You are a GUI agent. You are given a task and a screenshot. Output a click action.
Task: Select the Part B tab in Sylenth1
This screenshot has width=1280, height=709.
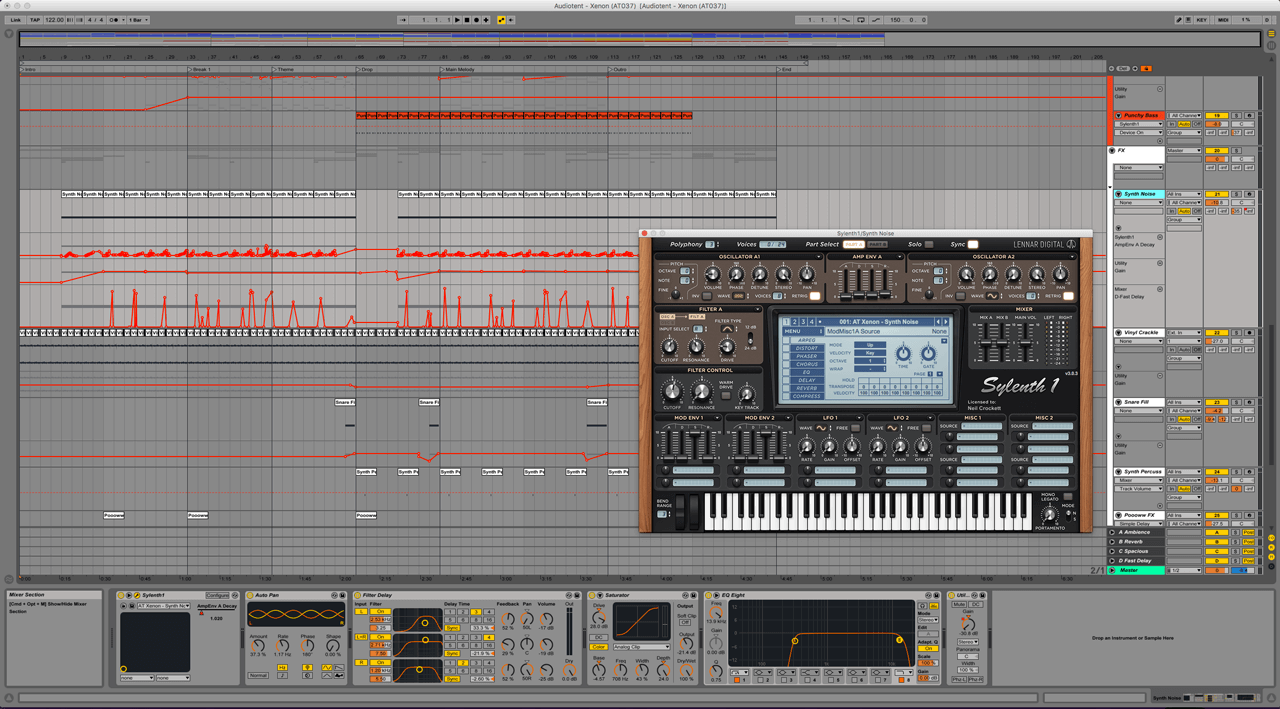pyautogui.click(x=877, y=244)
